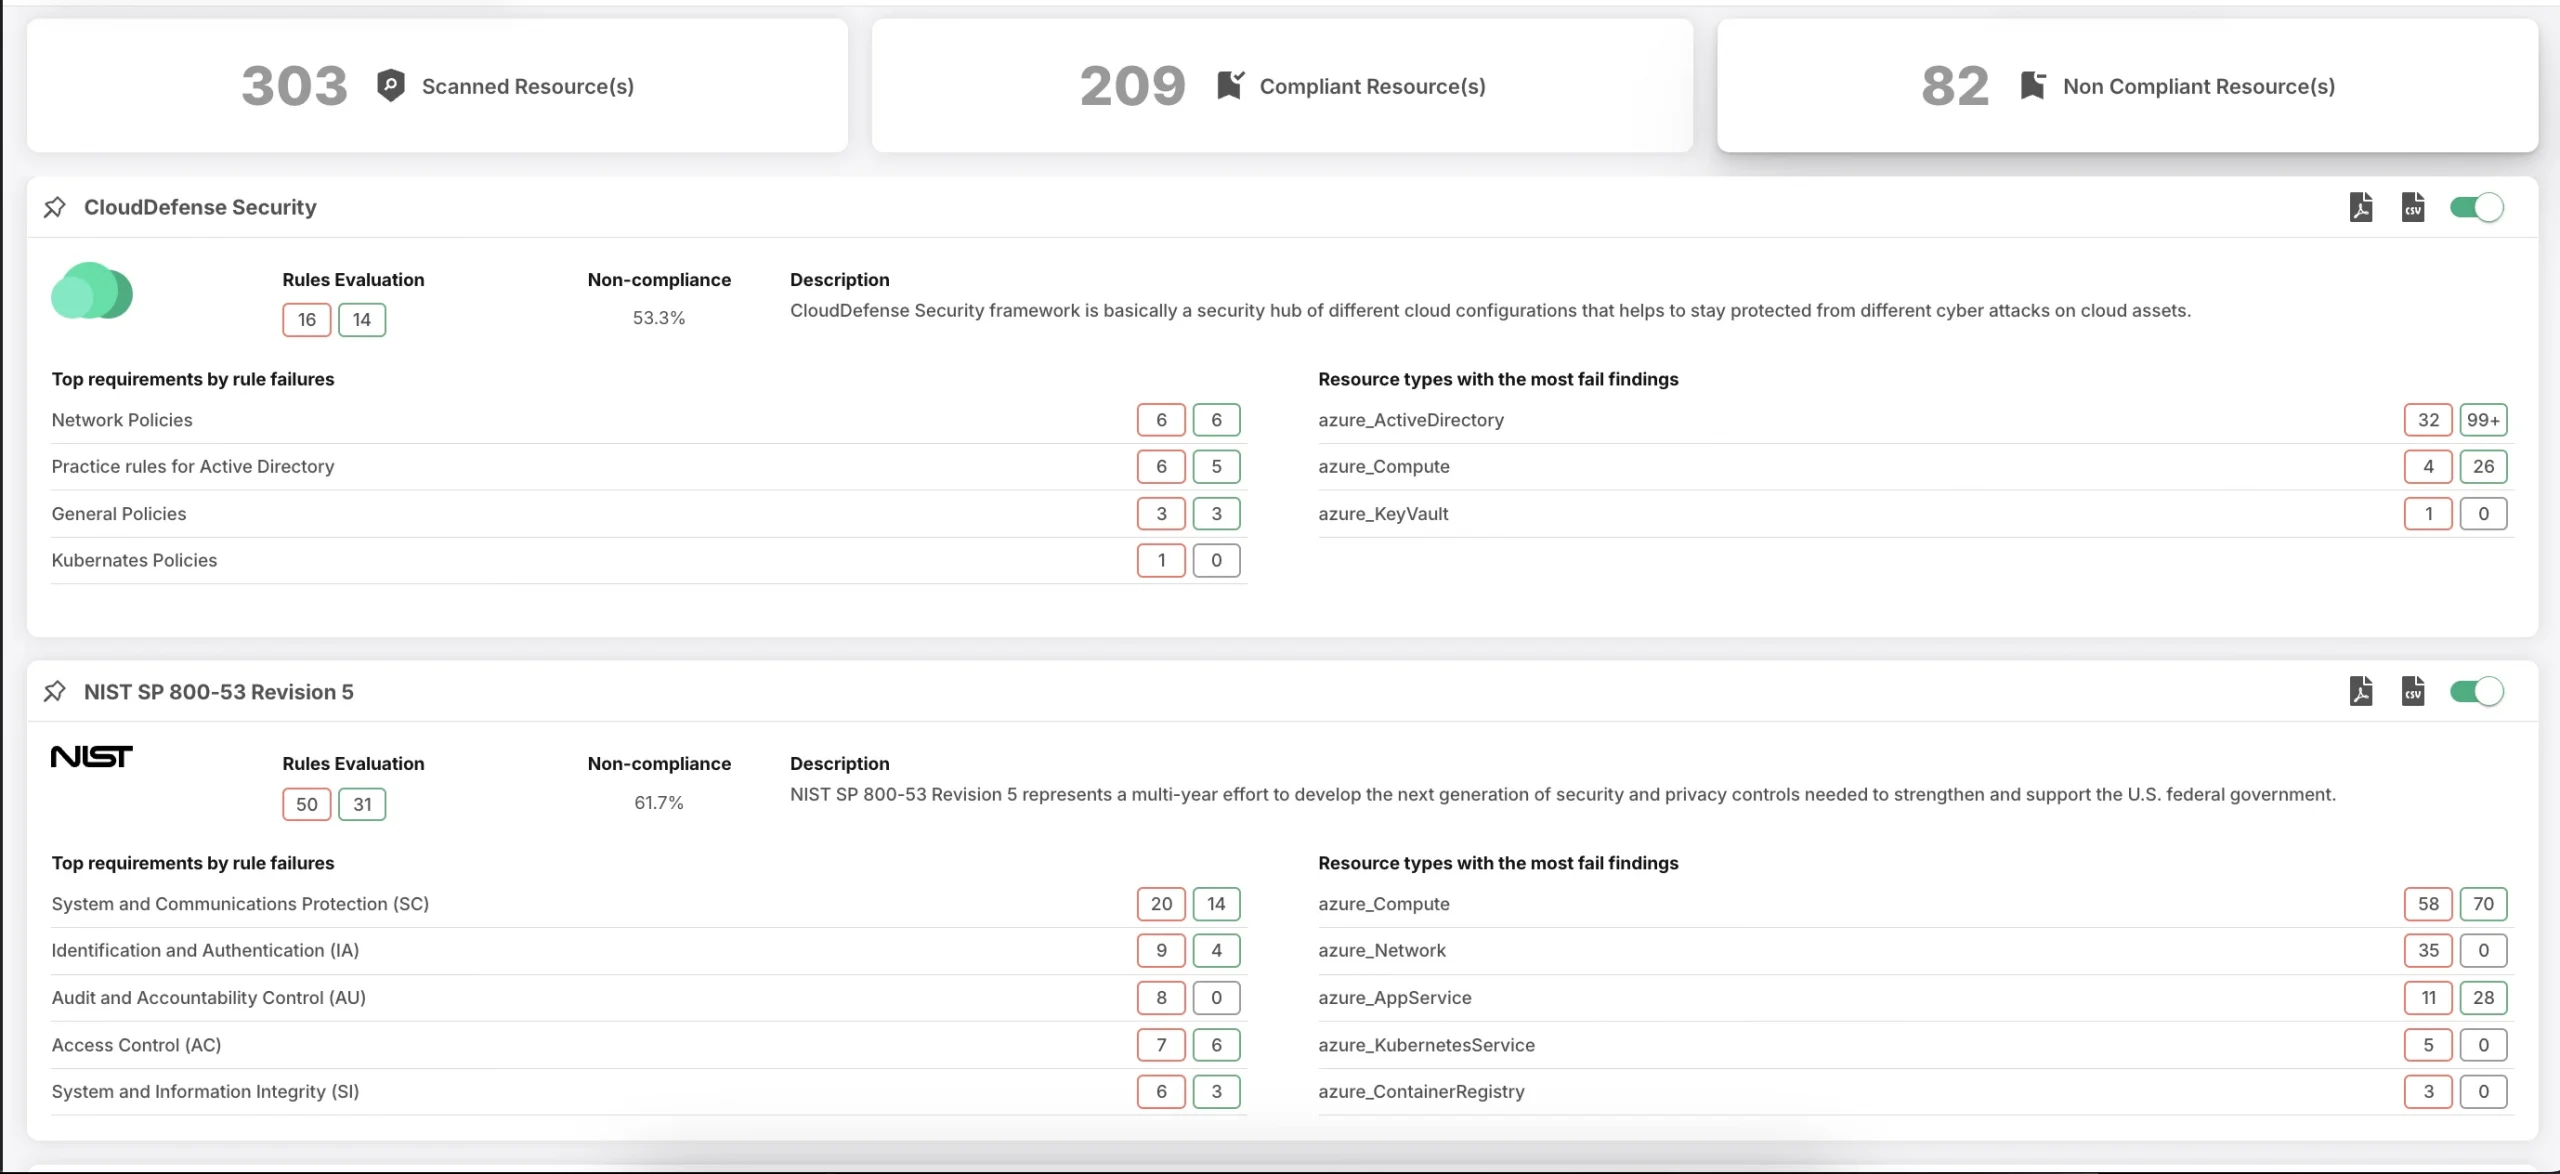Open the Compliant Resources card

coord(1282,86)
